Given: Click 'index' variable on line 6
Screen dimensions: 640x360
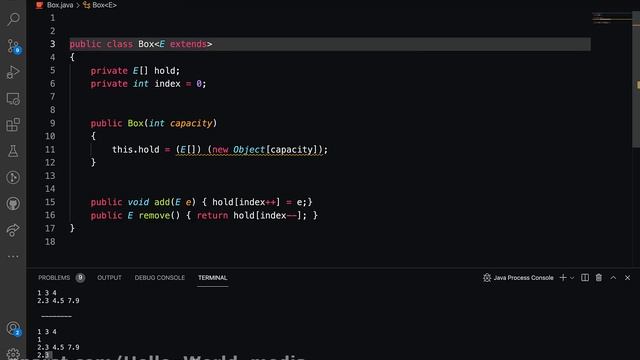Looking at the screenshot, I should point(167,84).
